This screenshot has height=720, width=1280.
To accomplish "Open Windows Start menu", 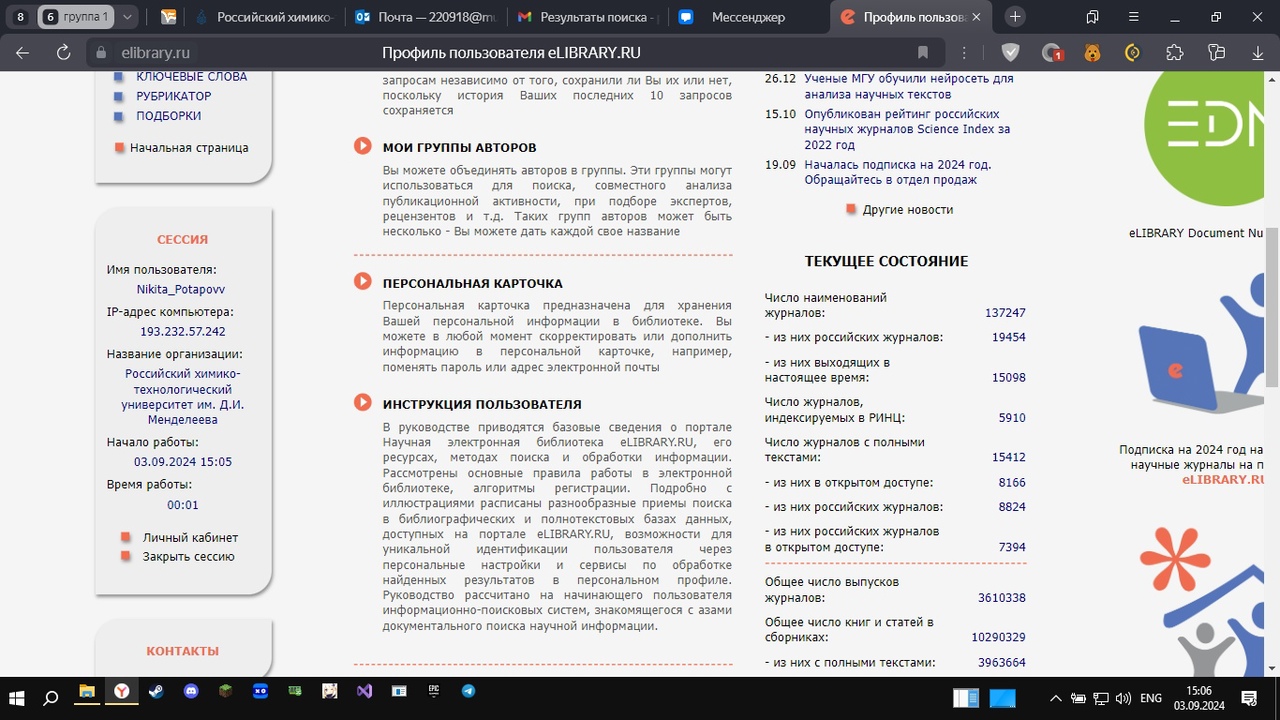I will (x=17, y=697).
